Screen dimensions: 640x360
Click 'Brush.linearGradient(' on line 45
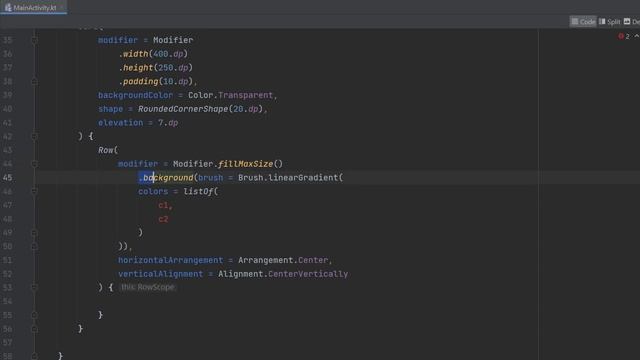[291, 178]
